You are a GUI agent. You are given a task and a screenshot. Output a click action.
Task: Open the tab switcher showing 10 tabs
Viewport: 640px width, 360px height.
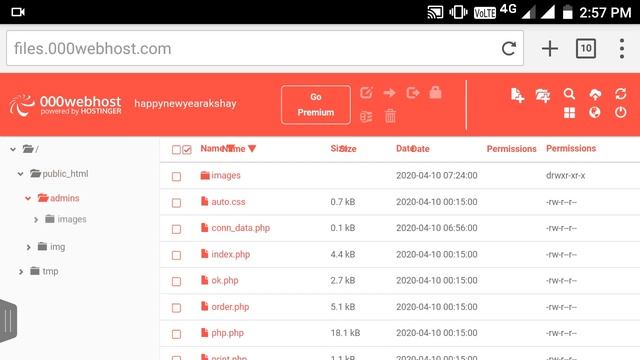[586, 49]
